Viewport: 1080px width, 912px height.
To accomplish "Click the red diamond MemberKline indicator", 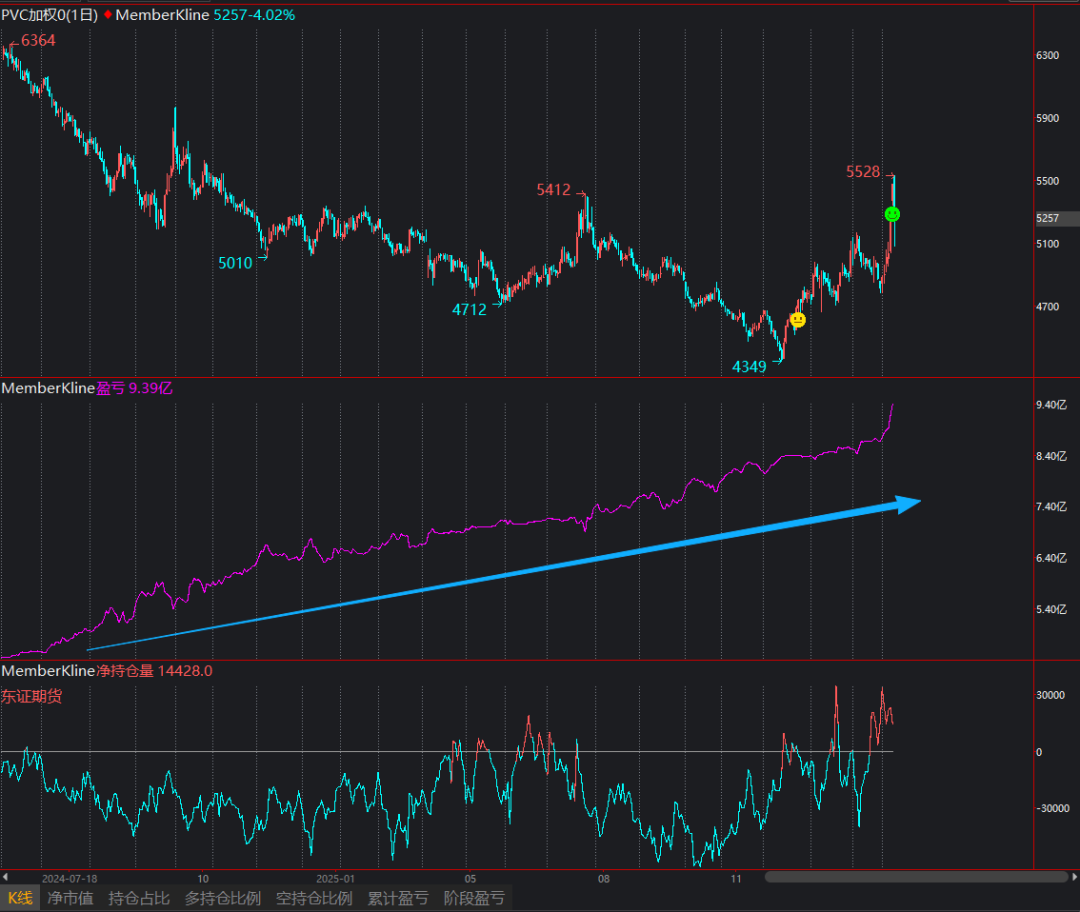I will (x=107, y=14).
